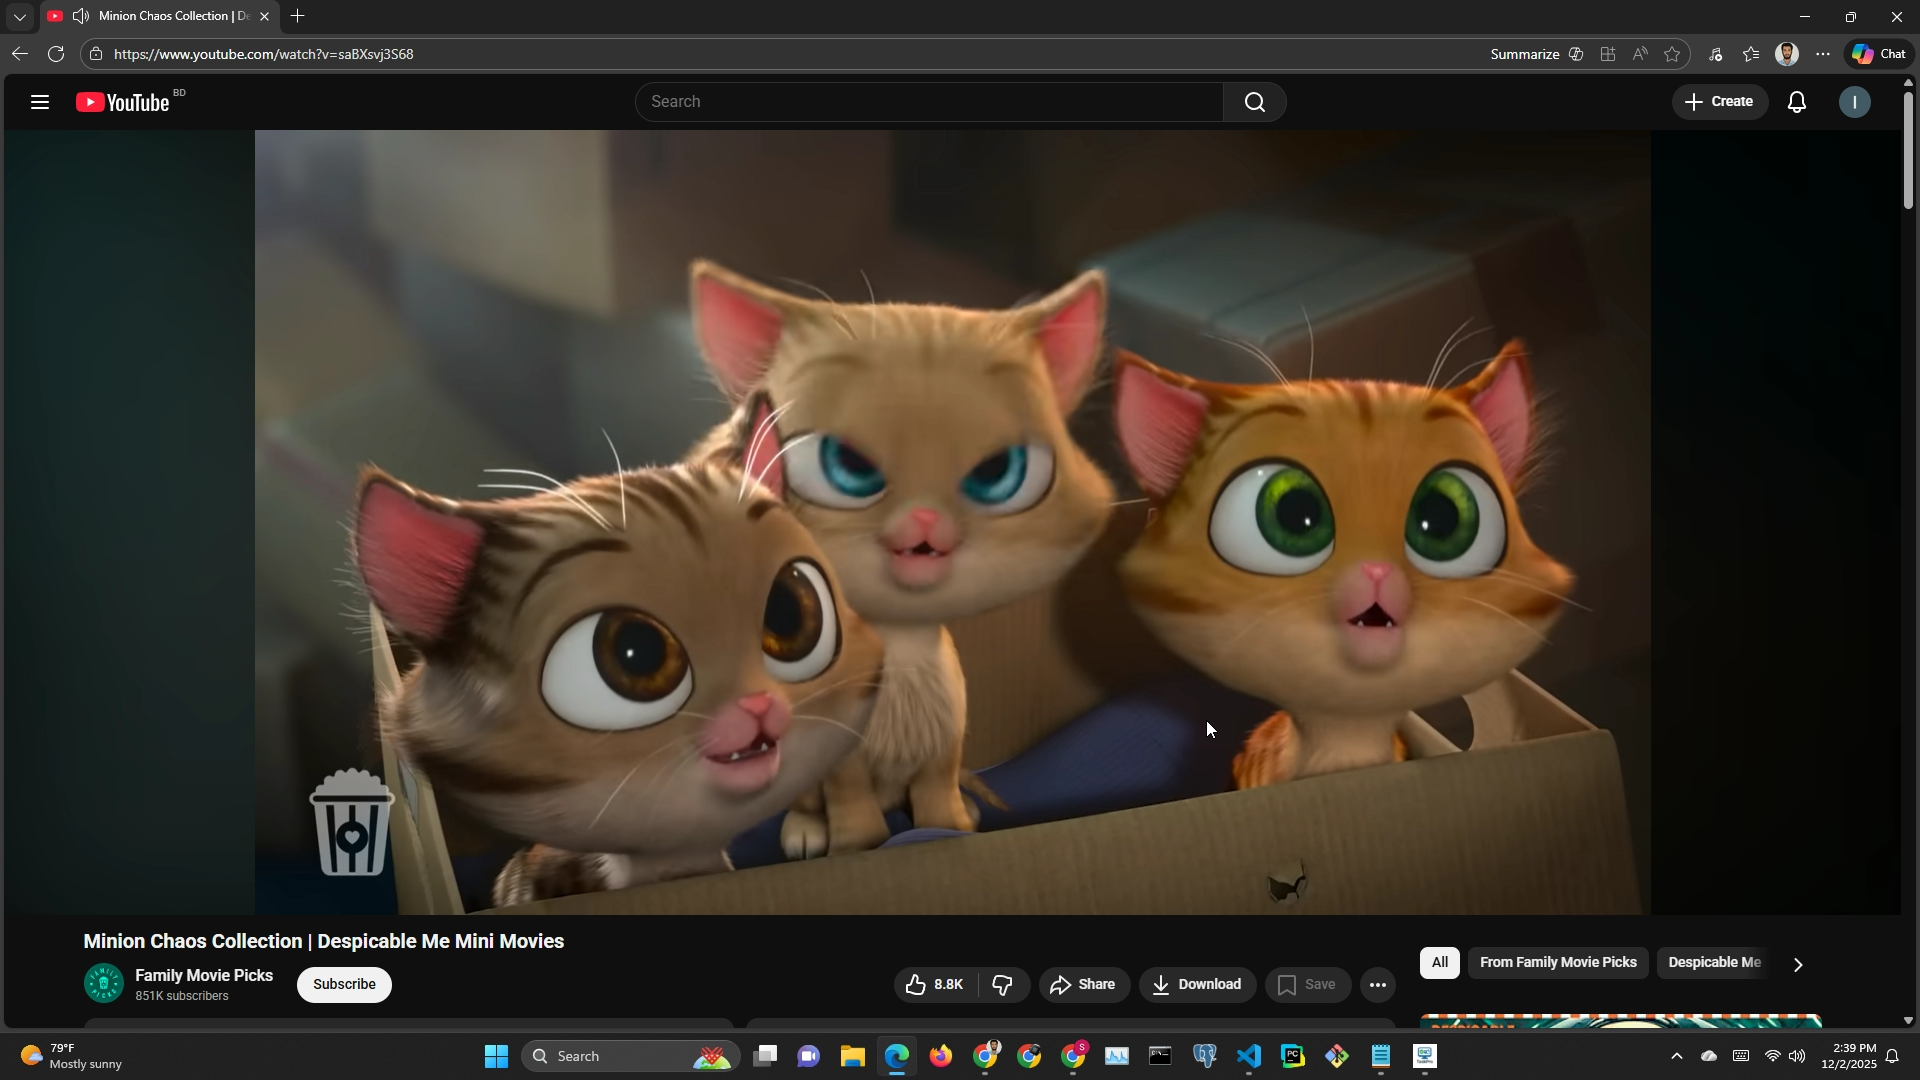1920x1080 pixels.
Task: Open the notifications bell
Action: [1796, 102]
